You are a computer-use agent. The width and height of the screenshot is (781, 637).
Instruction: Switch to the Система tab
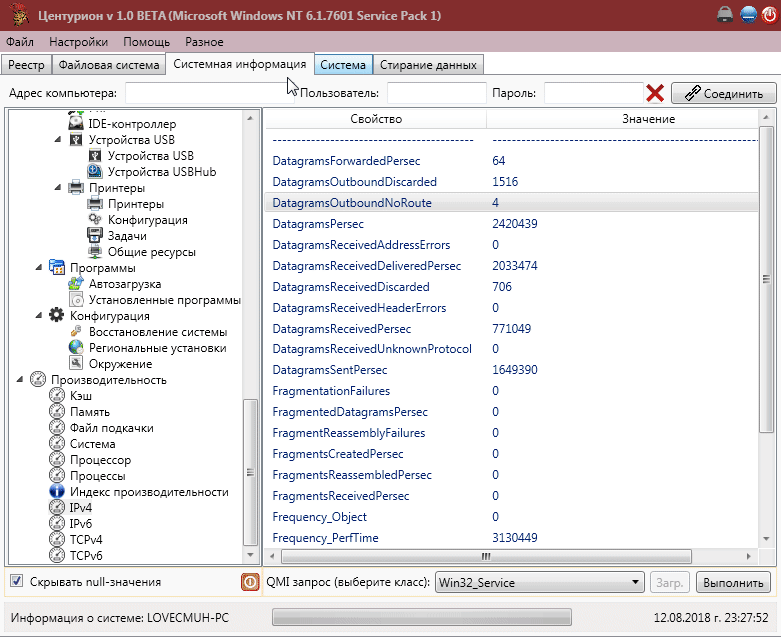343,65
